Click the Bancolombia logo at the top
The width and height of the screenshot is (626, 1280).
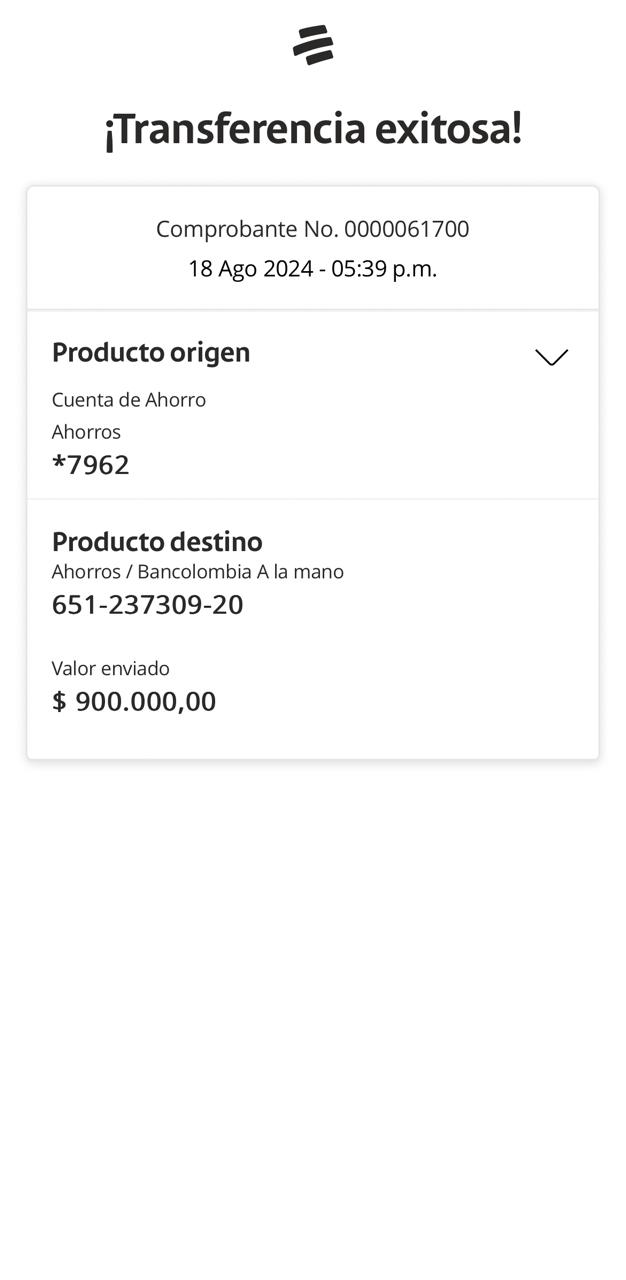click(313, 45)
